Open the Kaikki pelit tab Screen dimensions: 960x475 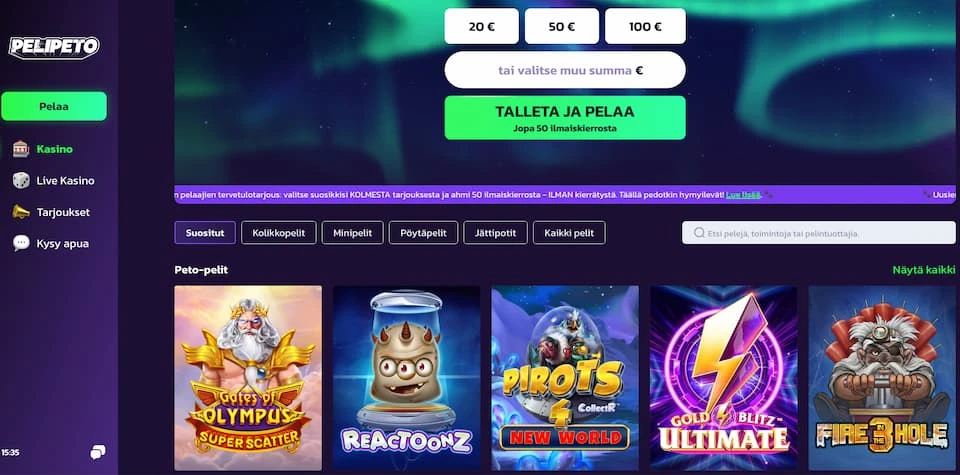pyautogui.click(x=569, y=233)
